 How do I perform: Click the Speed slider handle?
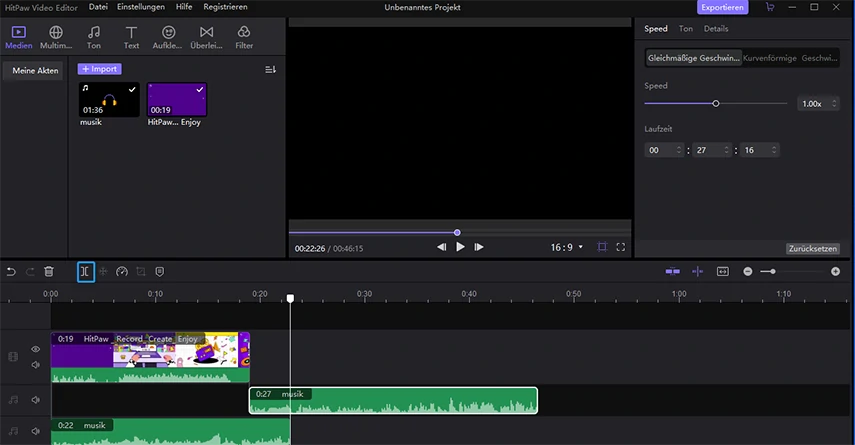(716, 104)
